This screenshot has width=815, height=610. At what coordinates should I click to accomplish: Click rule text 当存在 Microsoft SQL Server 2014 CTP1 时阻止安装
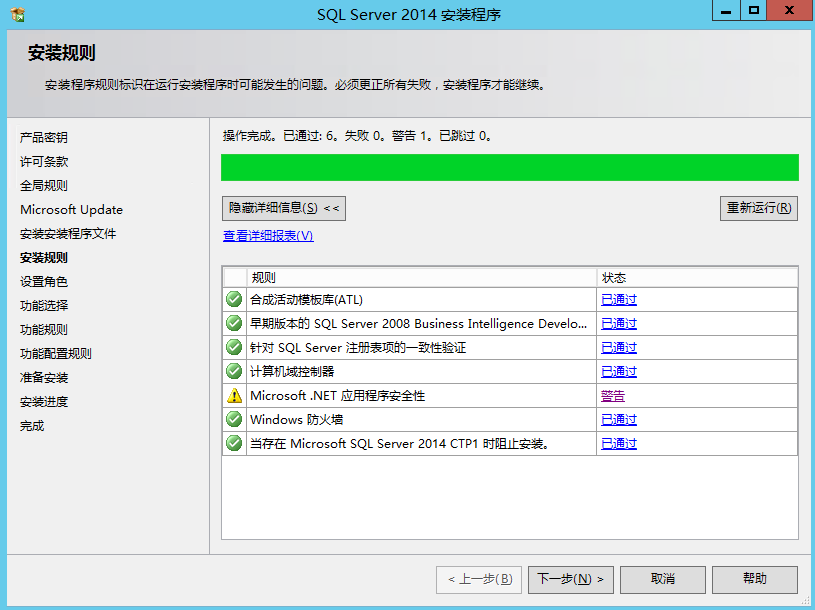[x=399, y=444]
